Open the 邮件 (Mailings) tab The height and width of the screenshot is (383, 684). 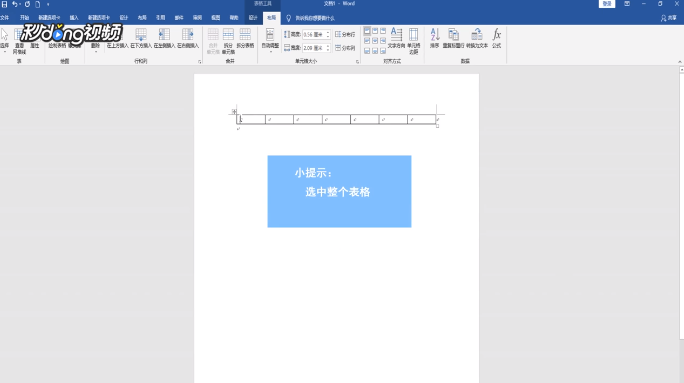coord(179,18)
